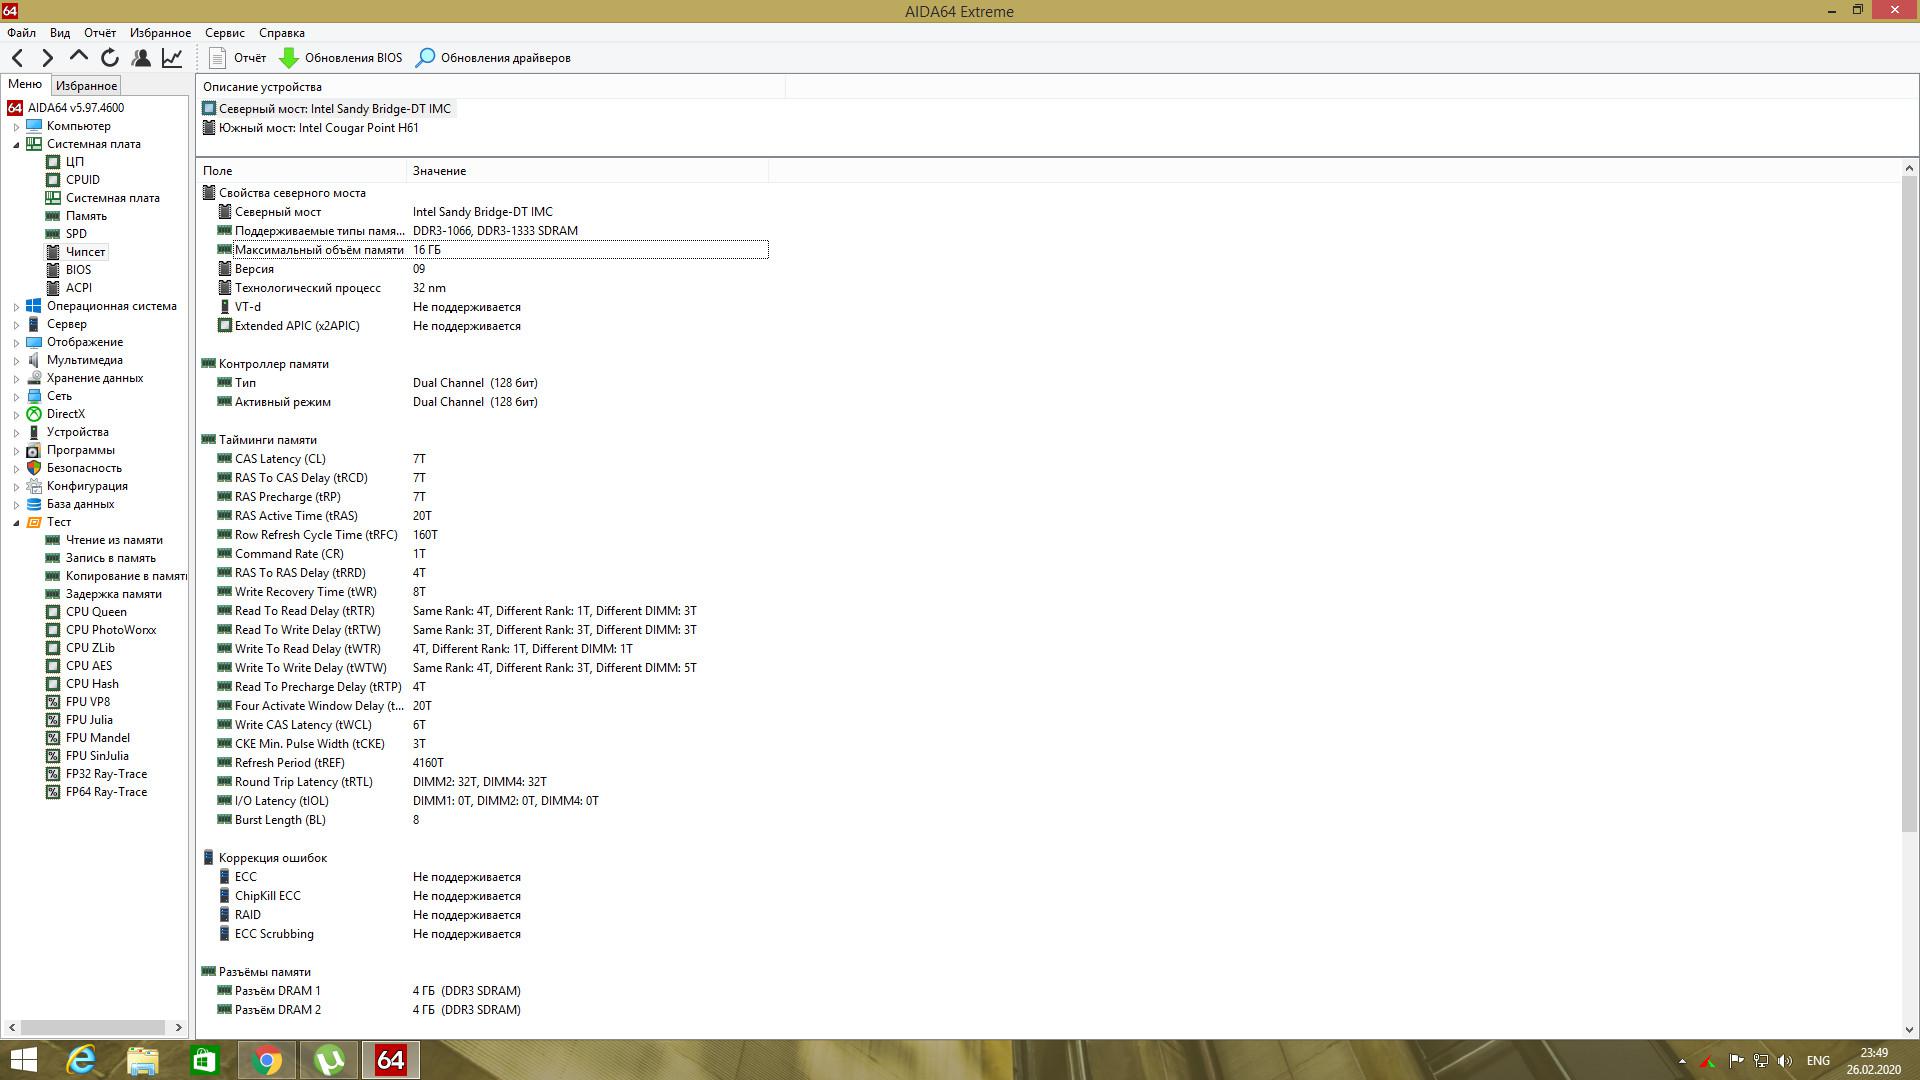The width and height of the screenshot is (1920, 1080).
Task: Click the Значение column header
Action: click(440, 171)
